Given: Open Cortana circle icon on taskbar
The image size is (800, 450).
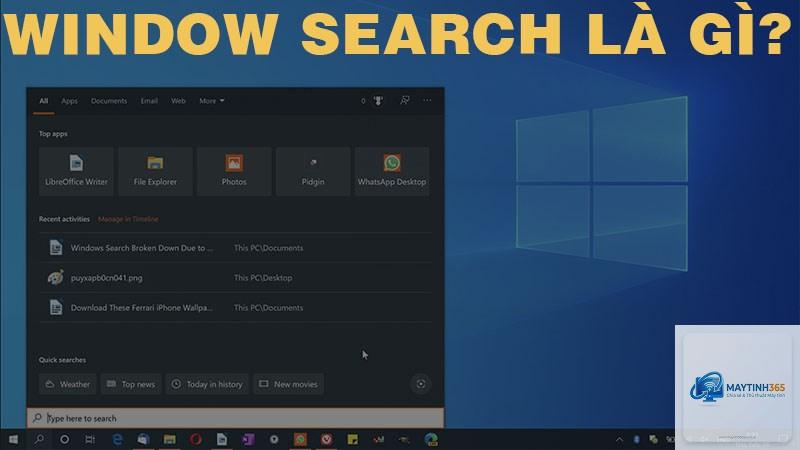Looking at the screenshot, I should pyautogui.click(x=64, y=439).
